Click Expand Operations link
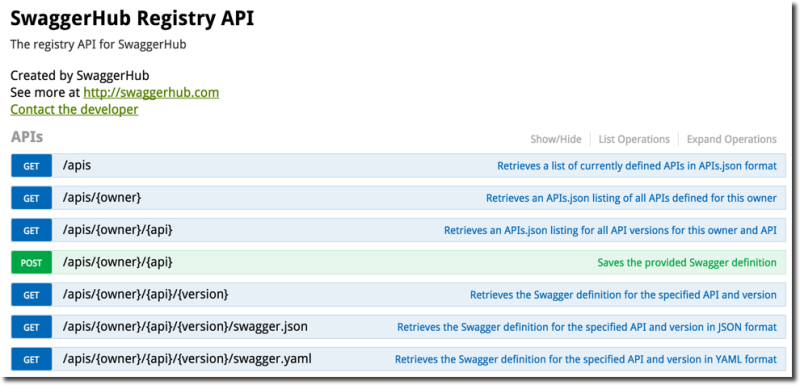 tap(732, 139)
